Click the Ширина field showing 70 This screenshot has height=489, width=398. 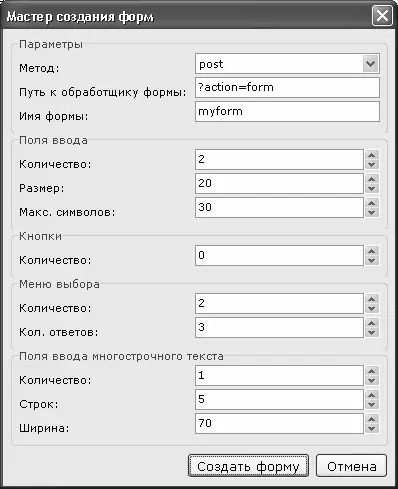pyautogui.click(x=279, y=424)
